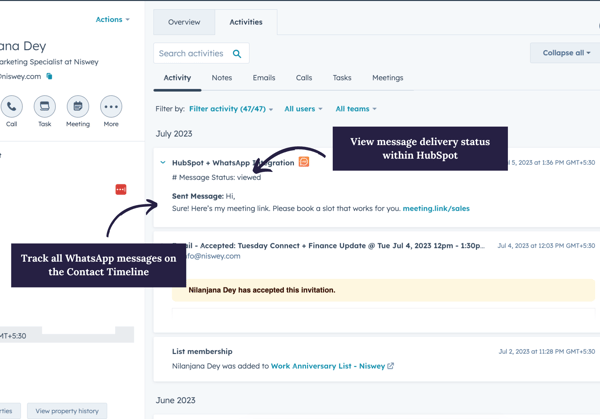Screen dimensions: 600x419
Task: Click the orange WhatsApp integration icon
Action: [x=304, y=162]
